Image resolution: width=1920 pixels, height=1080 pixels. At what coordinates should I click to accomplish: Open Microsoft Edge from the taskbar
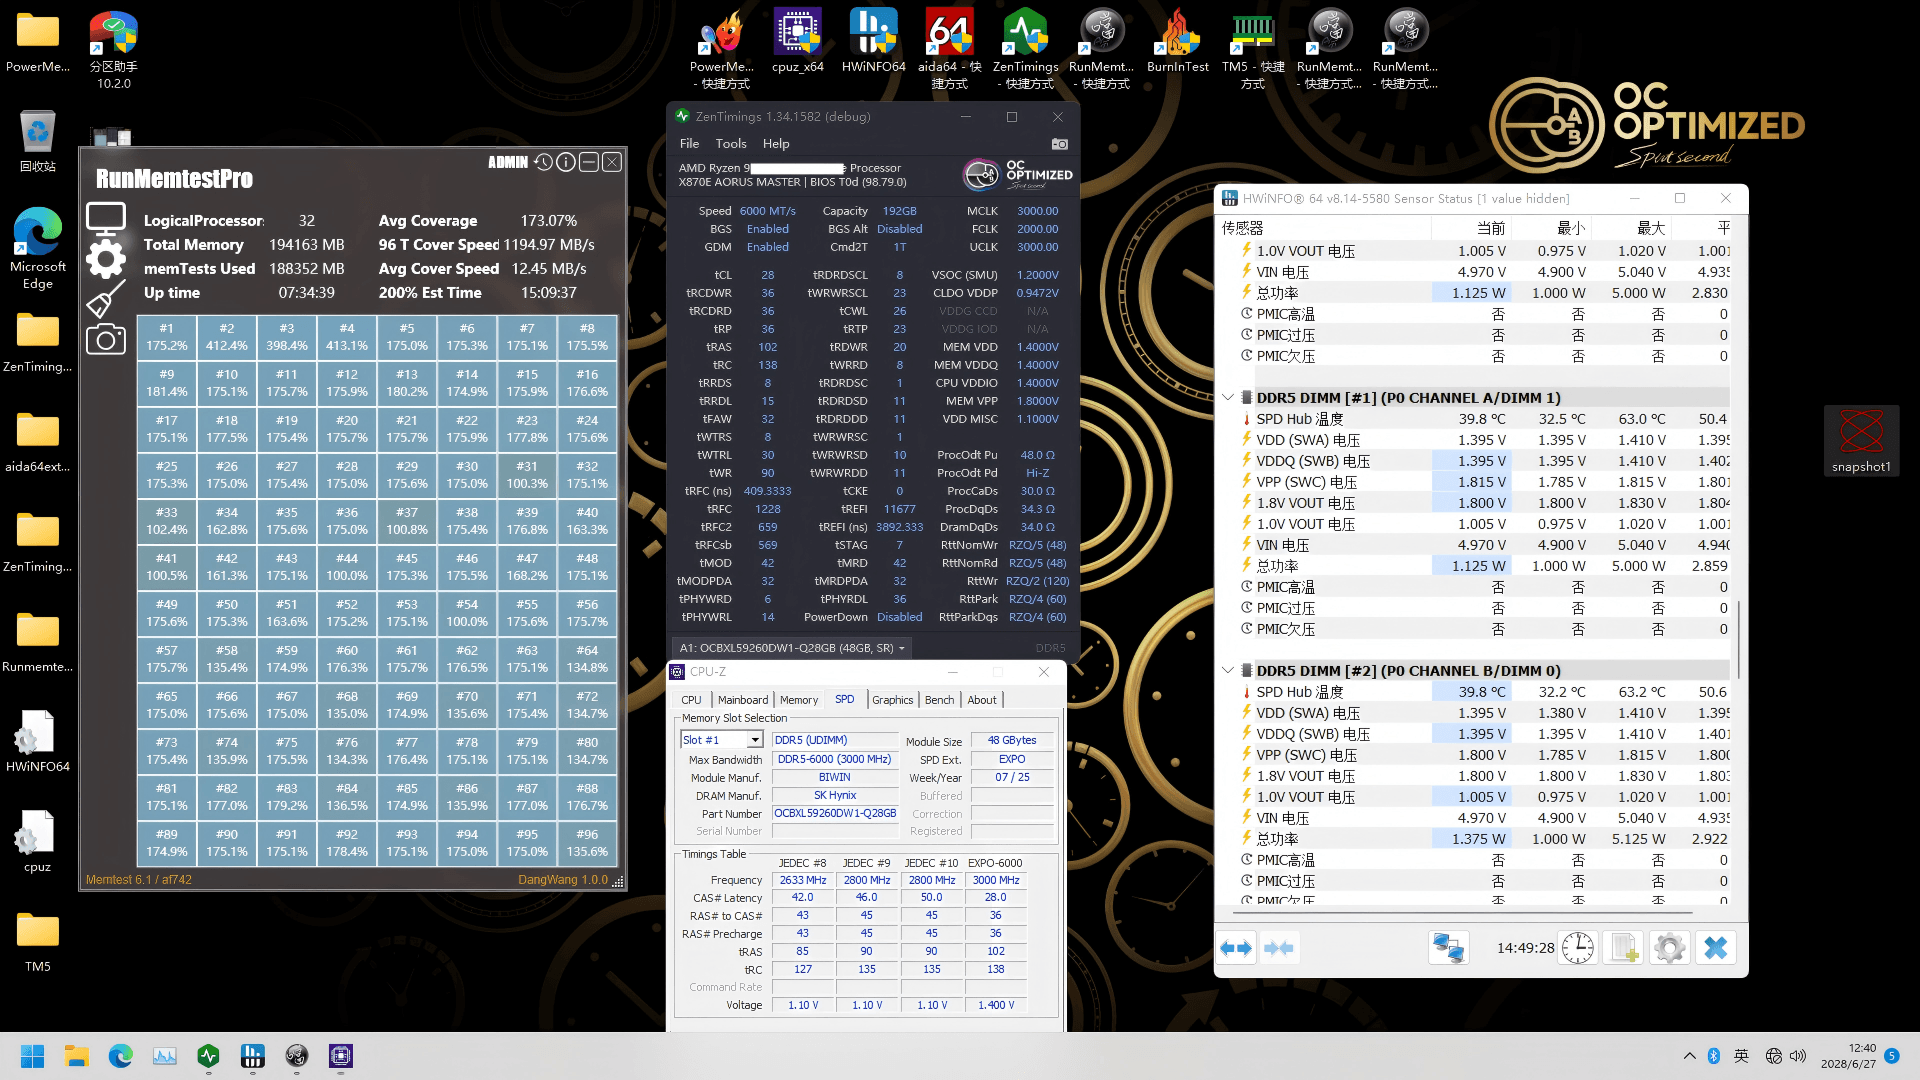point(121,1056)
